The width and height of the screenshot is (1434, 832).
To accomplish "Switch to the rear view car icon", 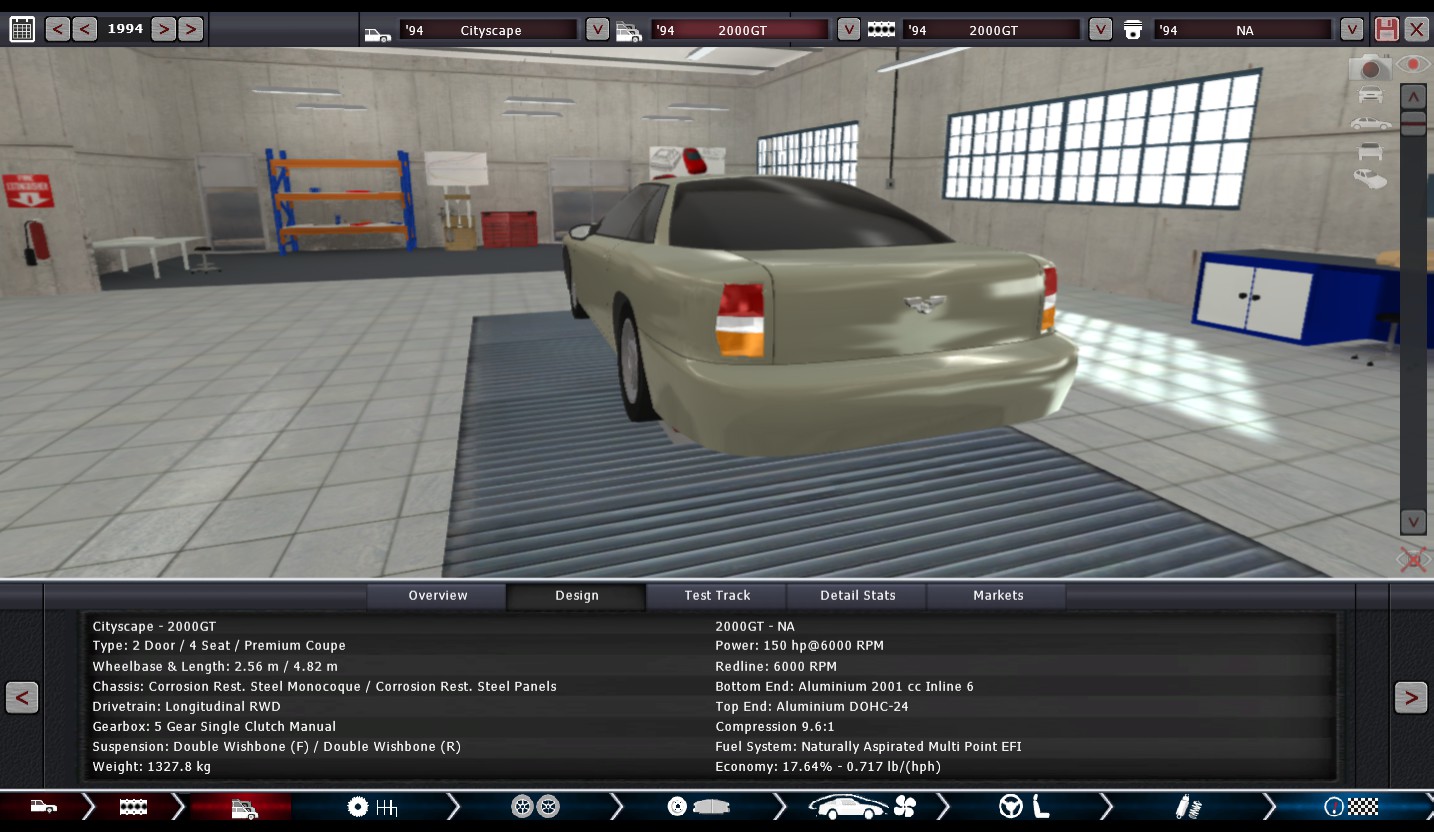I will click(x=1370, y=151).
